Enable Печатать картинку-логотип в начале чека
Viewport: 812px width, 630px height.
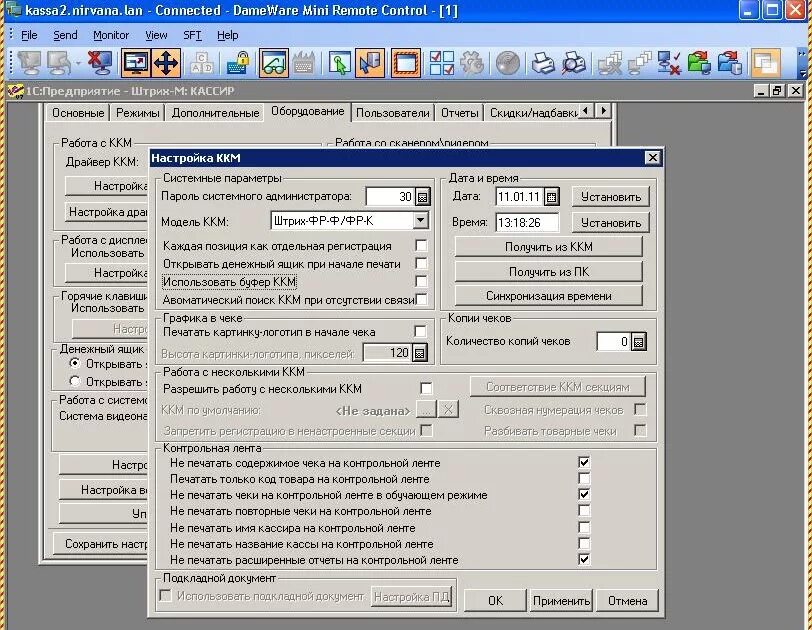coord(420,331)
